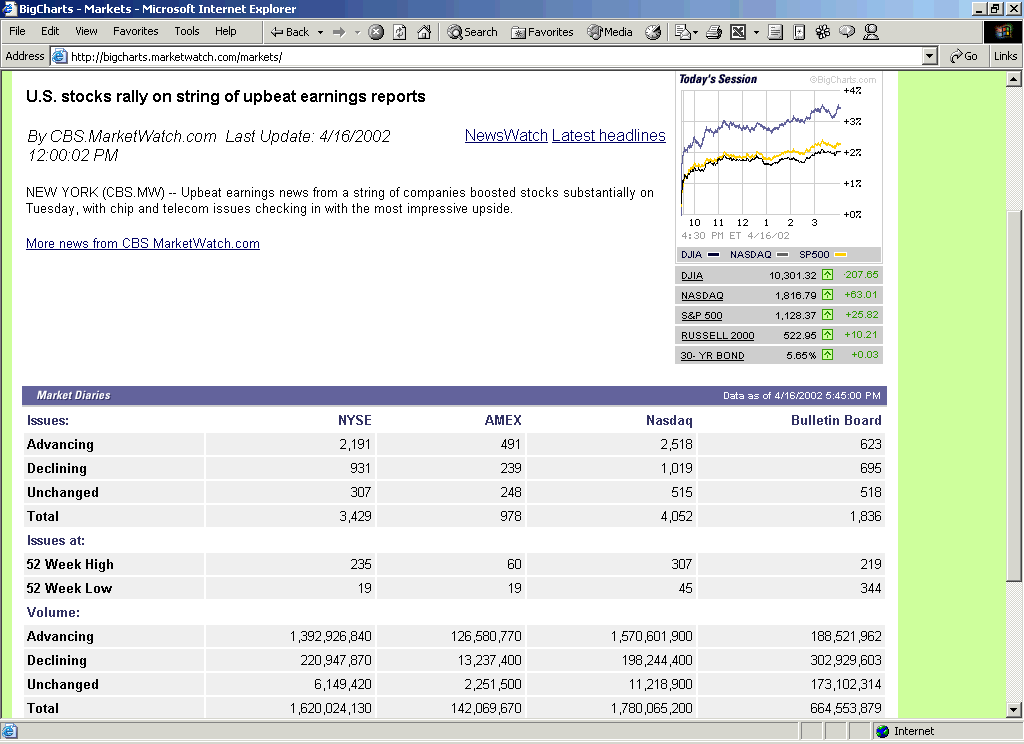Click the Stop loading toolbar icon

coord(376,32)
